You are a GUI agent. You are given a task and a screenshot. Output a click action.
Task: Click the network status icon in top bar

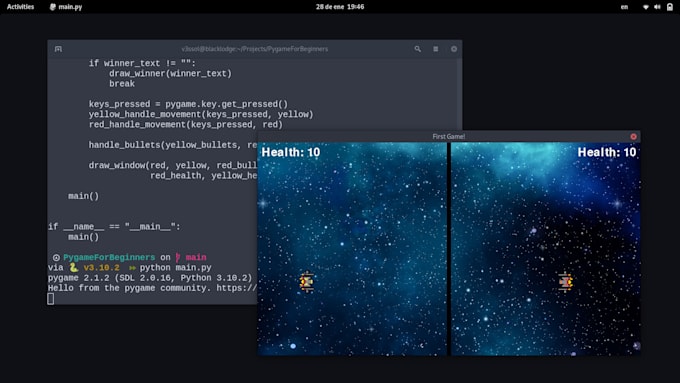[x=646, y=7]
